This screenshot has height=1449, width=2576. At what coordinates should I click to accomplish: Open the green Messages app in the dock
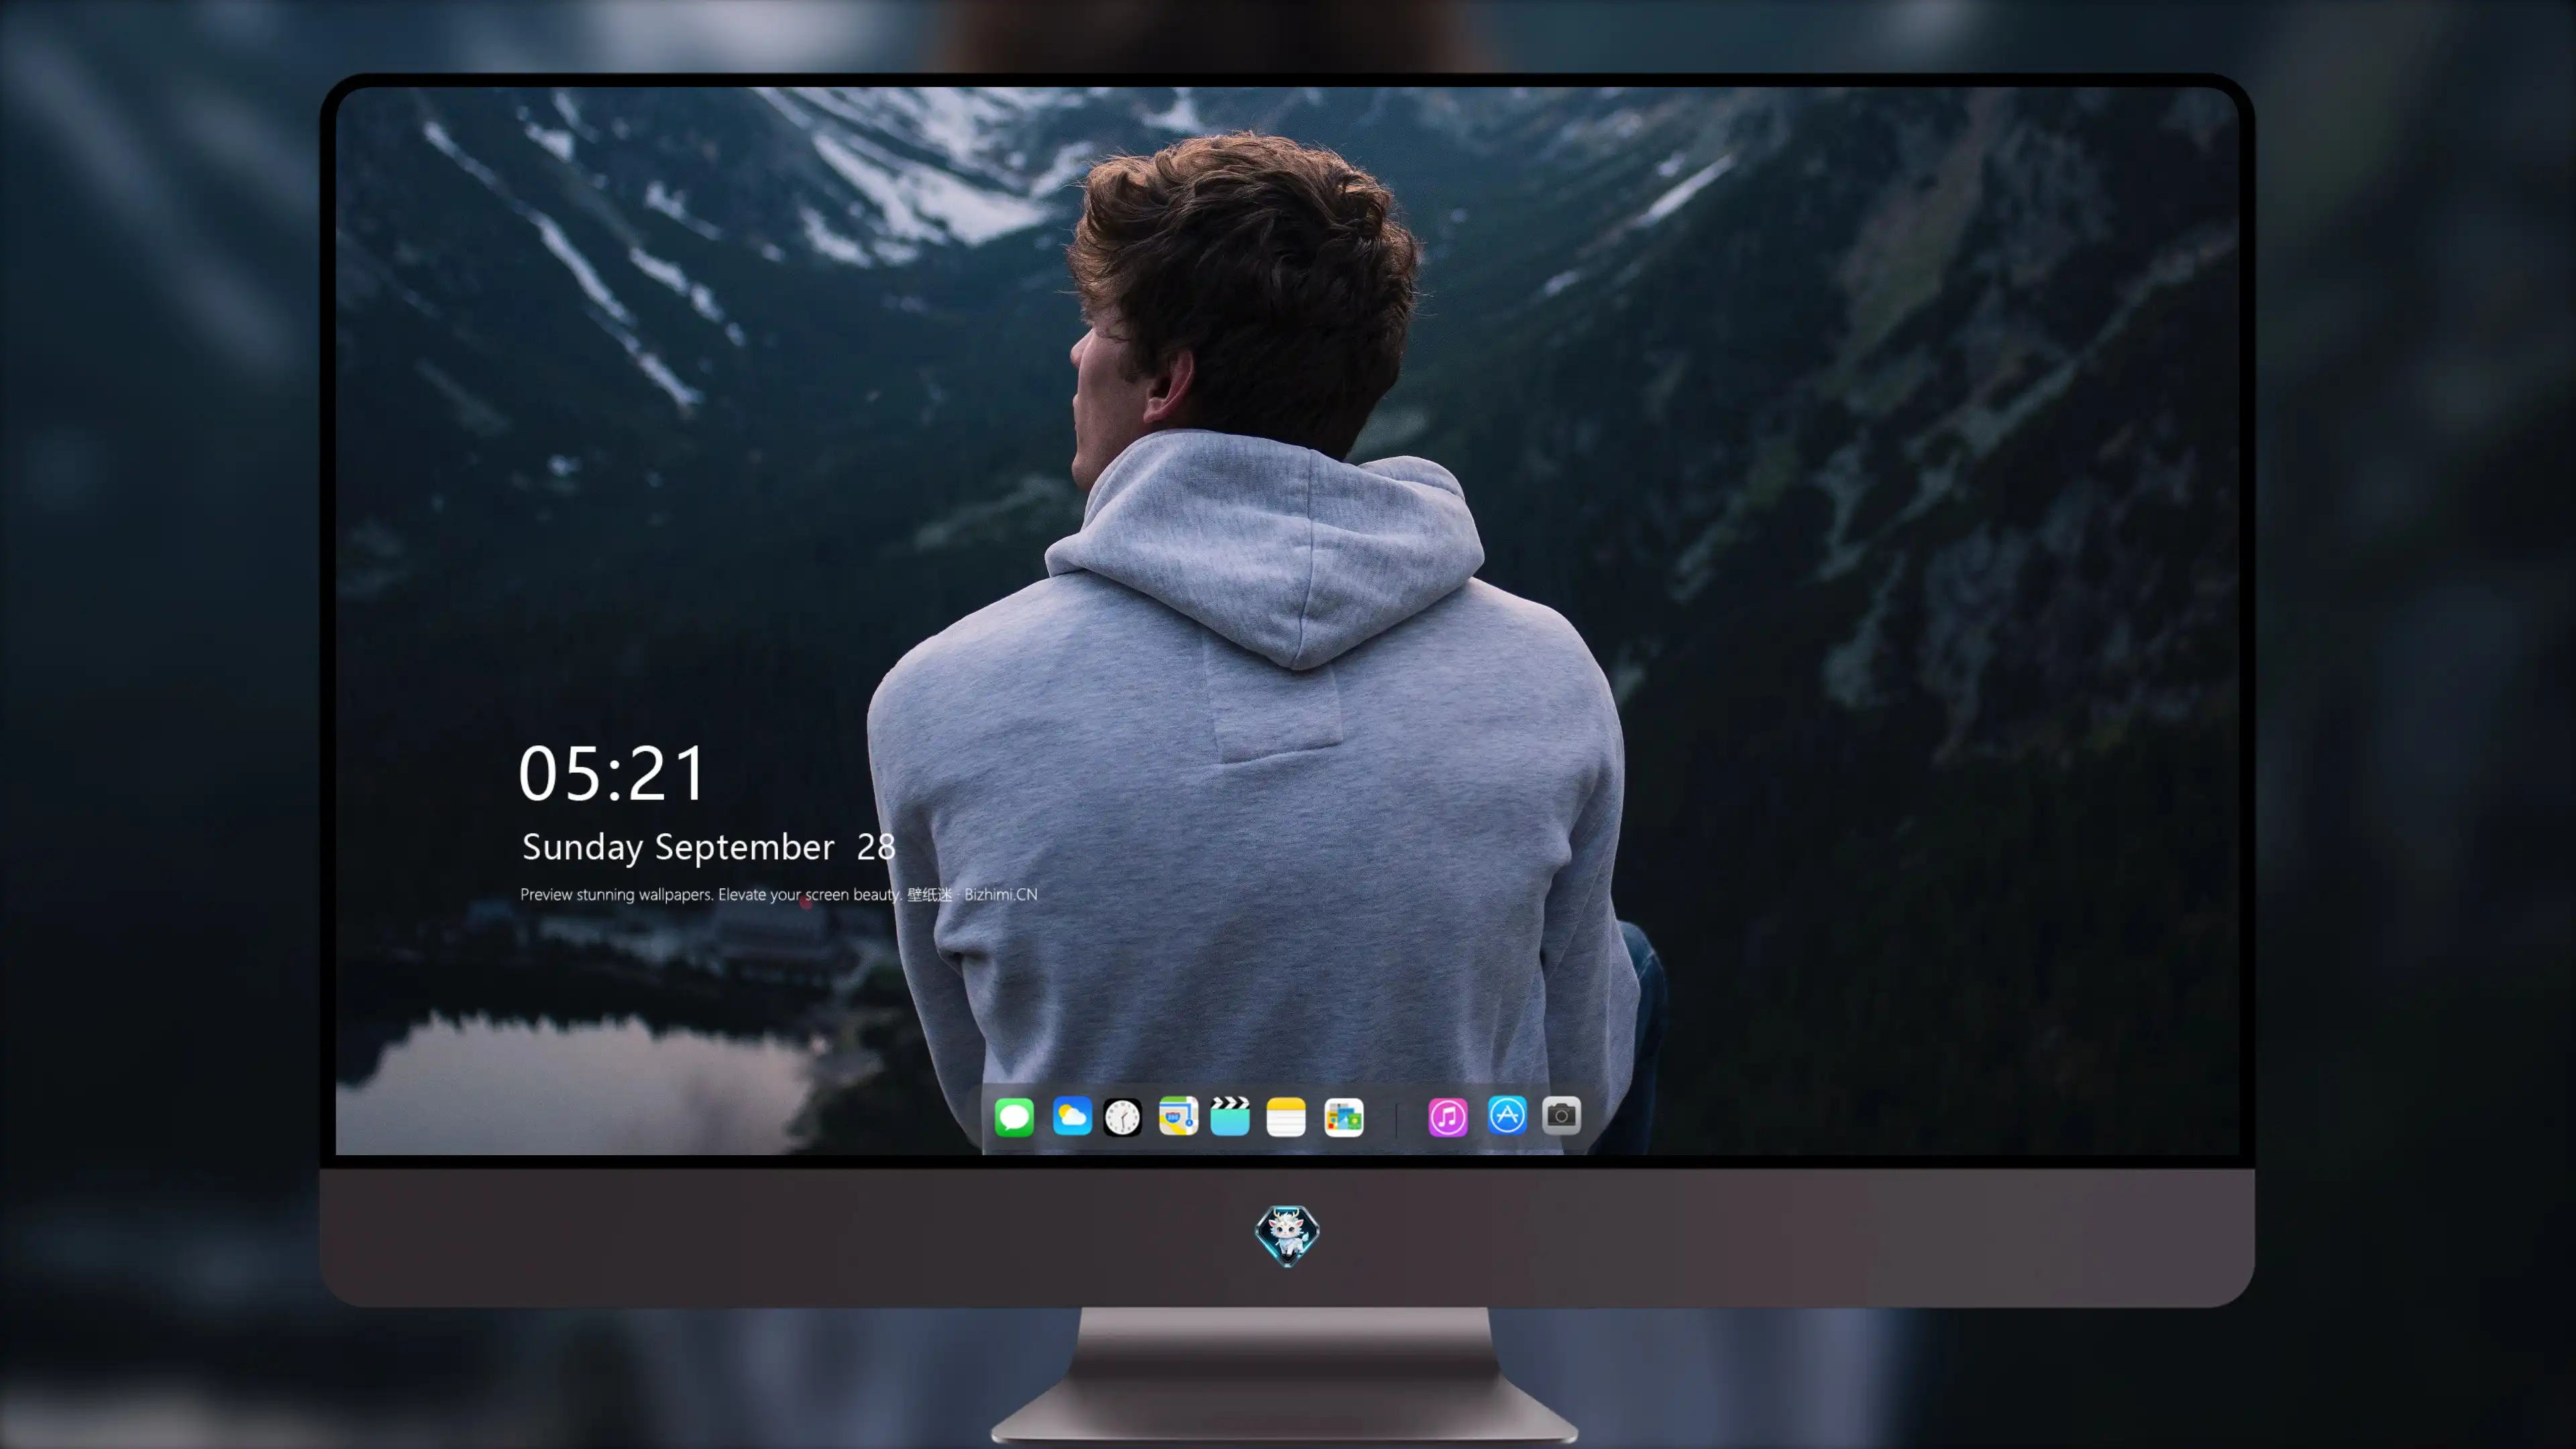click(x=1014, y=1116)
